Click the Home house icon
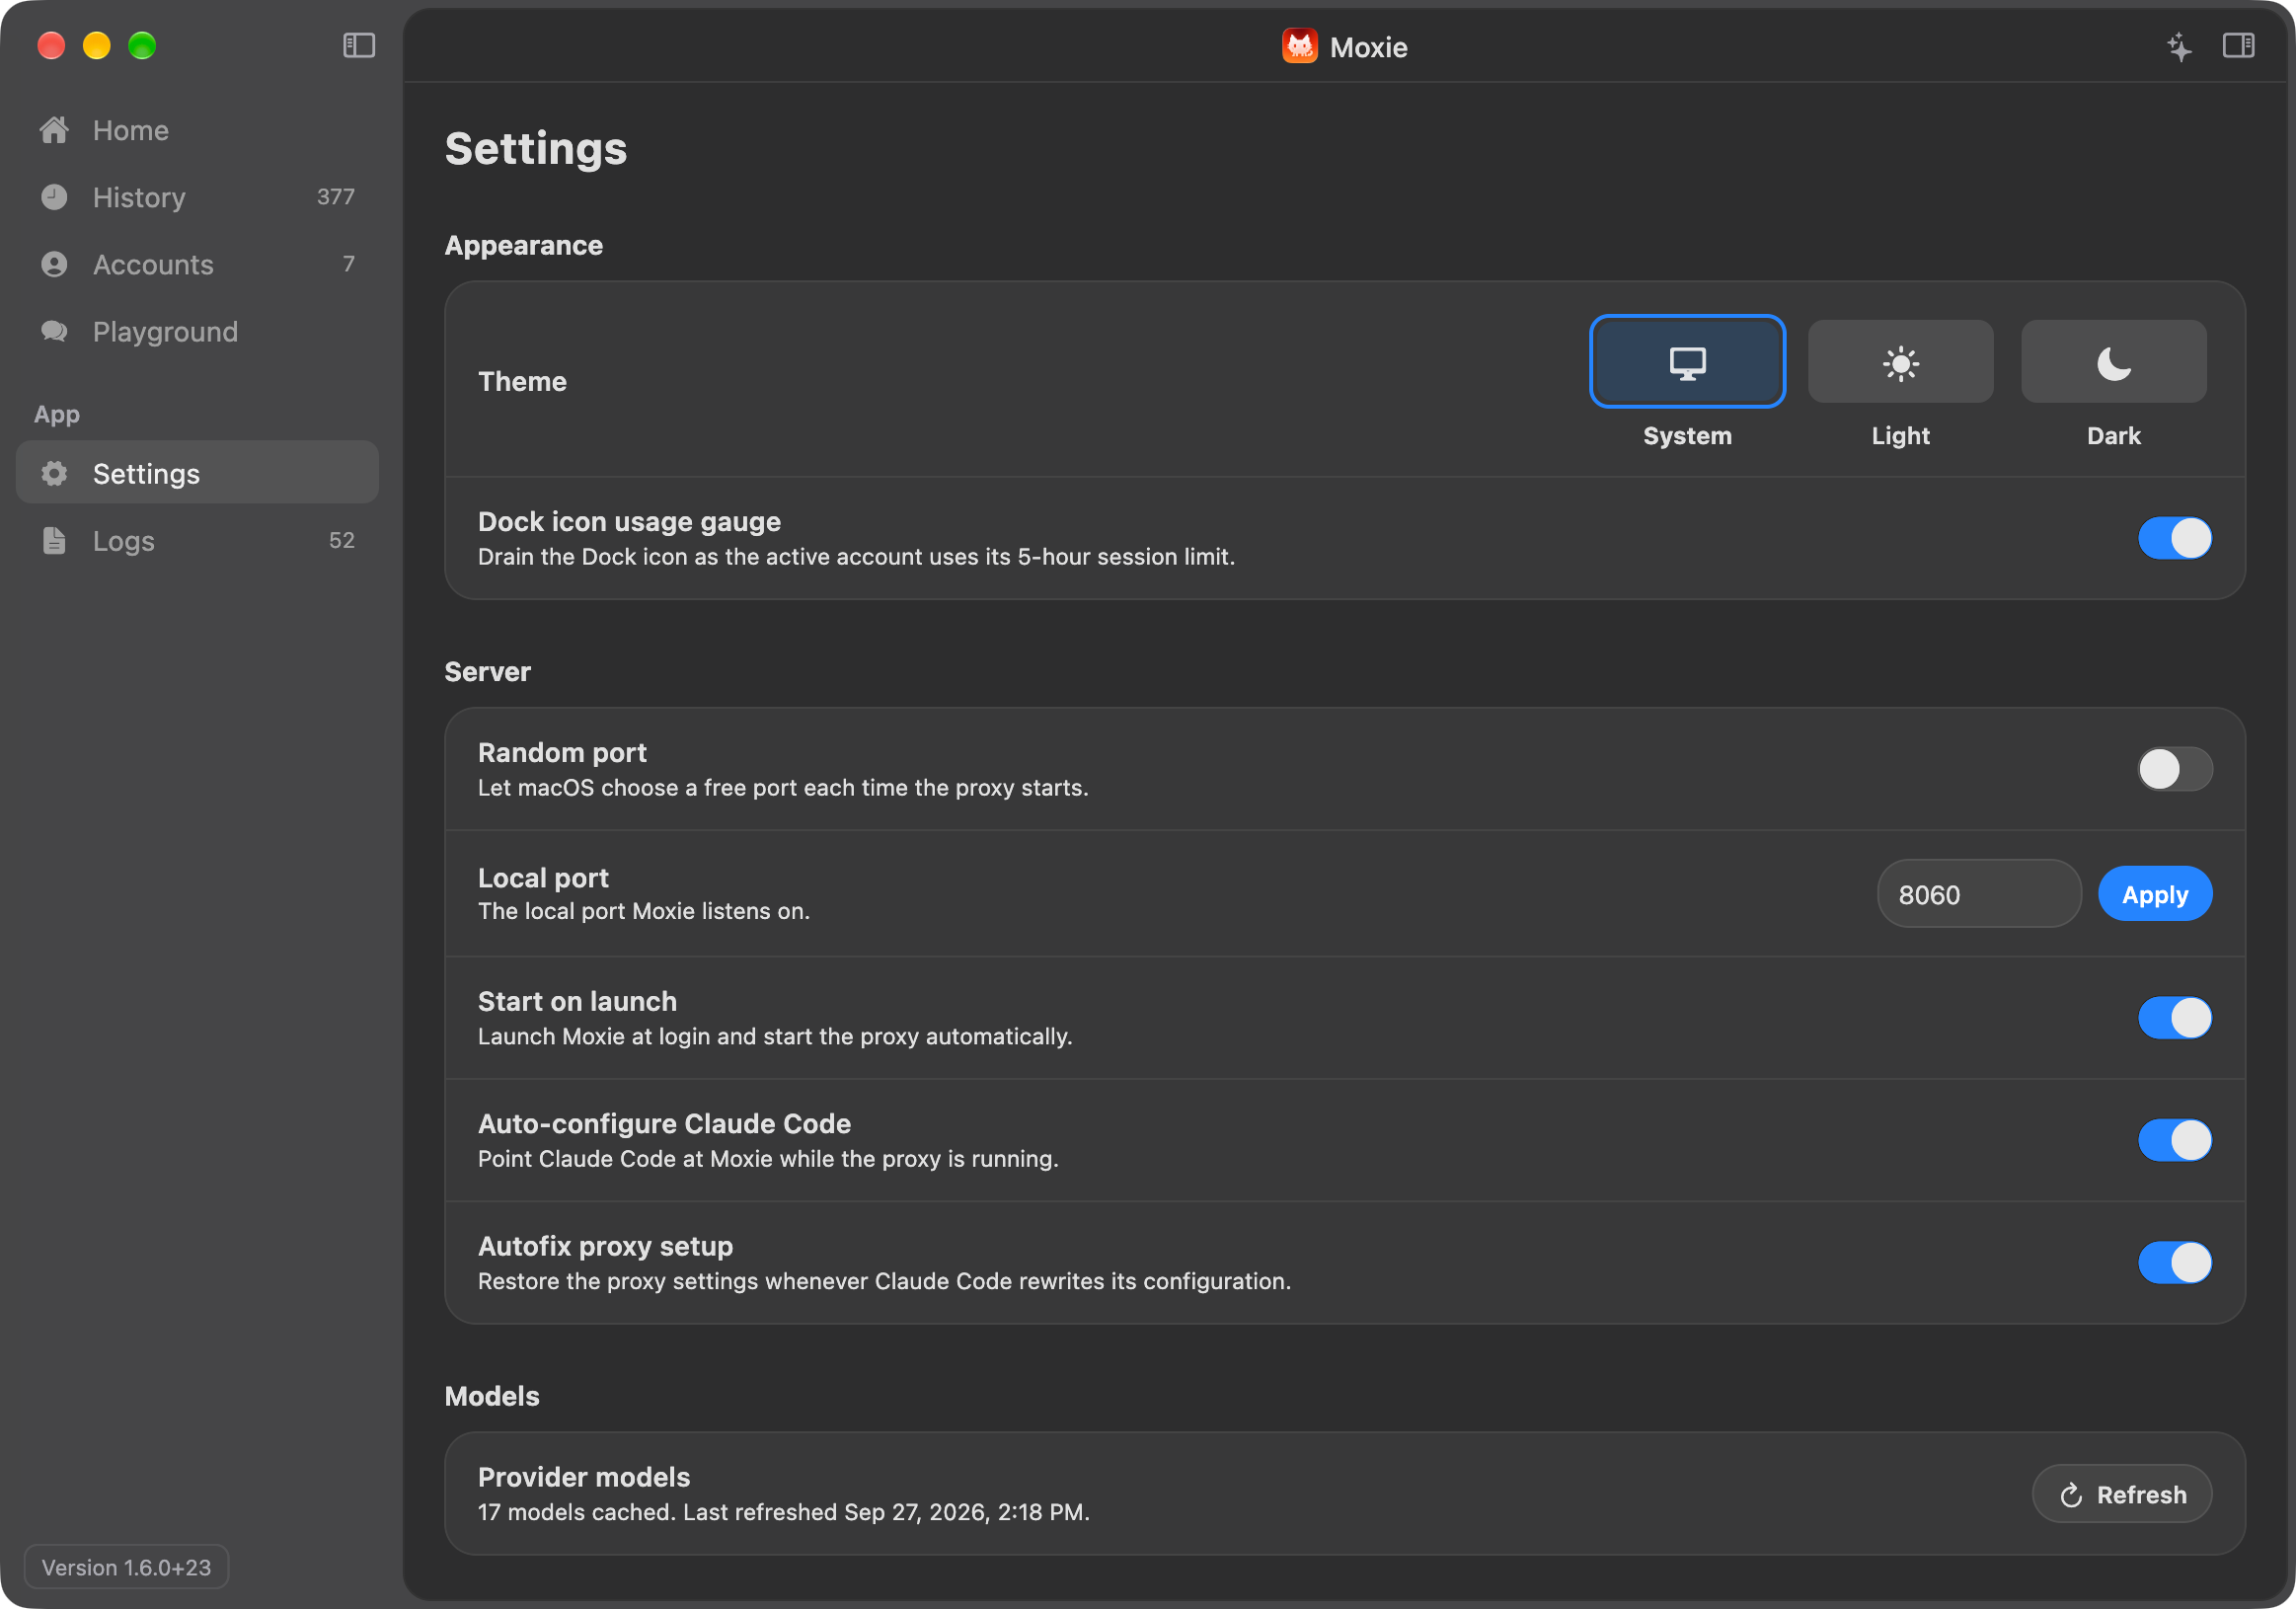The image size is (2296, 1609). (54, 130)
